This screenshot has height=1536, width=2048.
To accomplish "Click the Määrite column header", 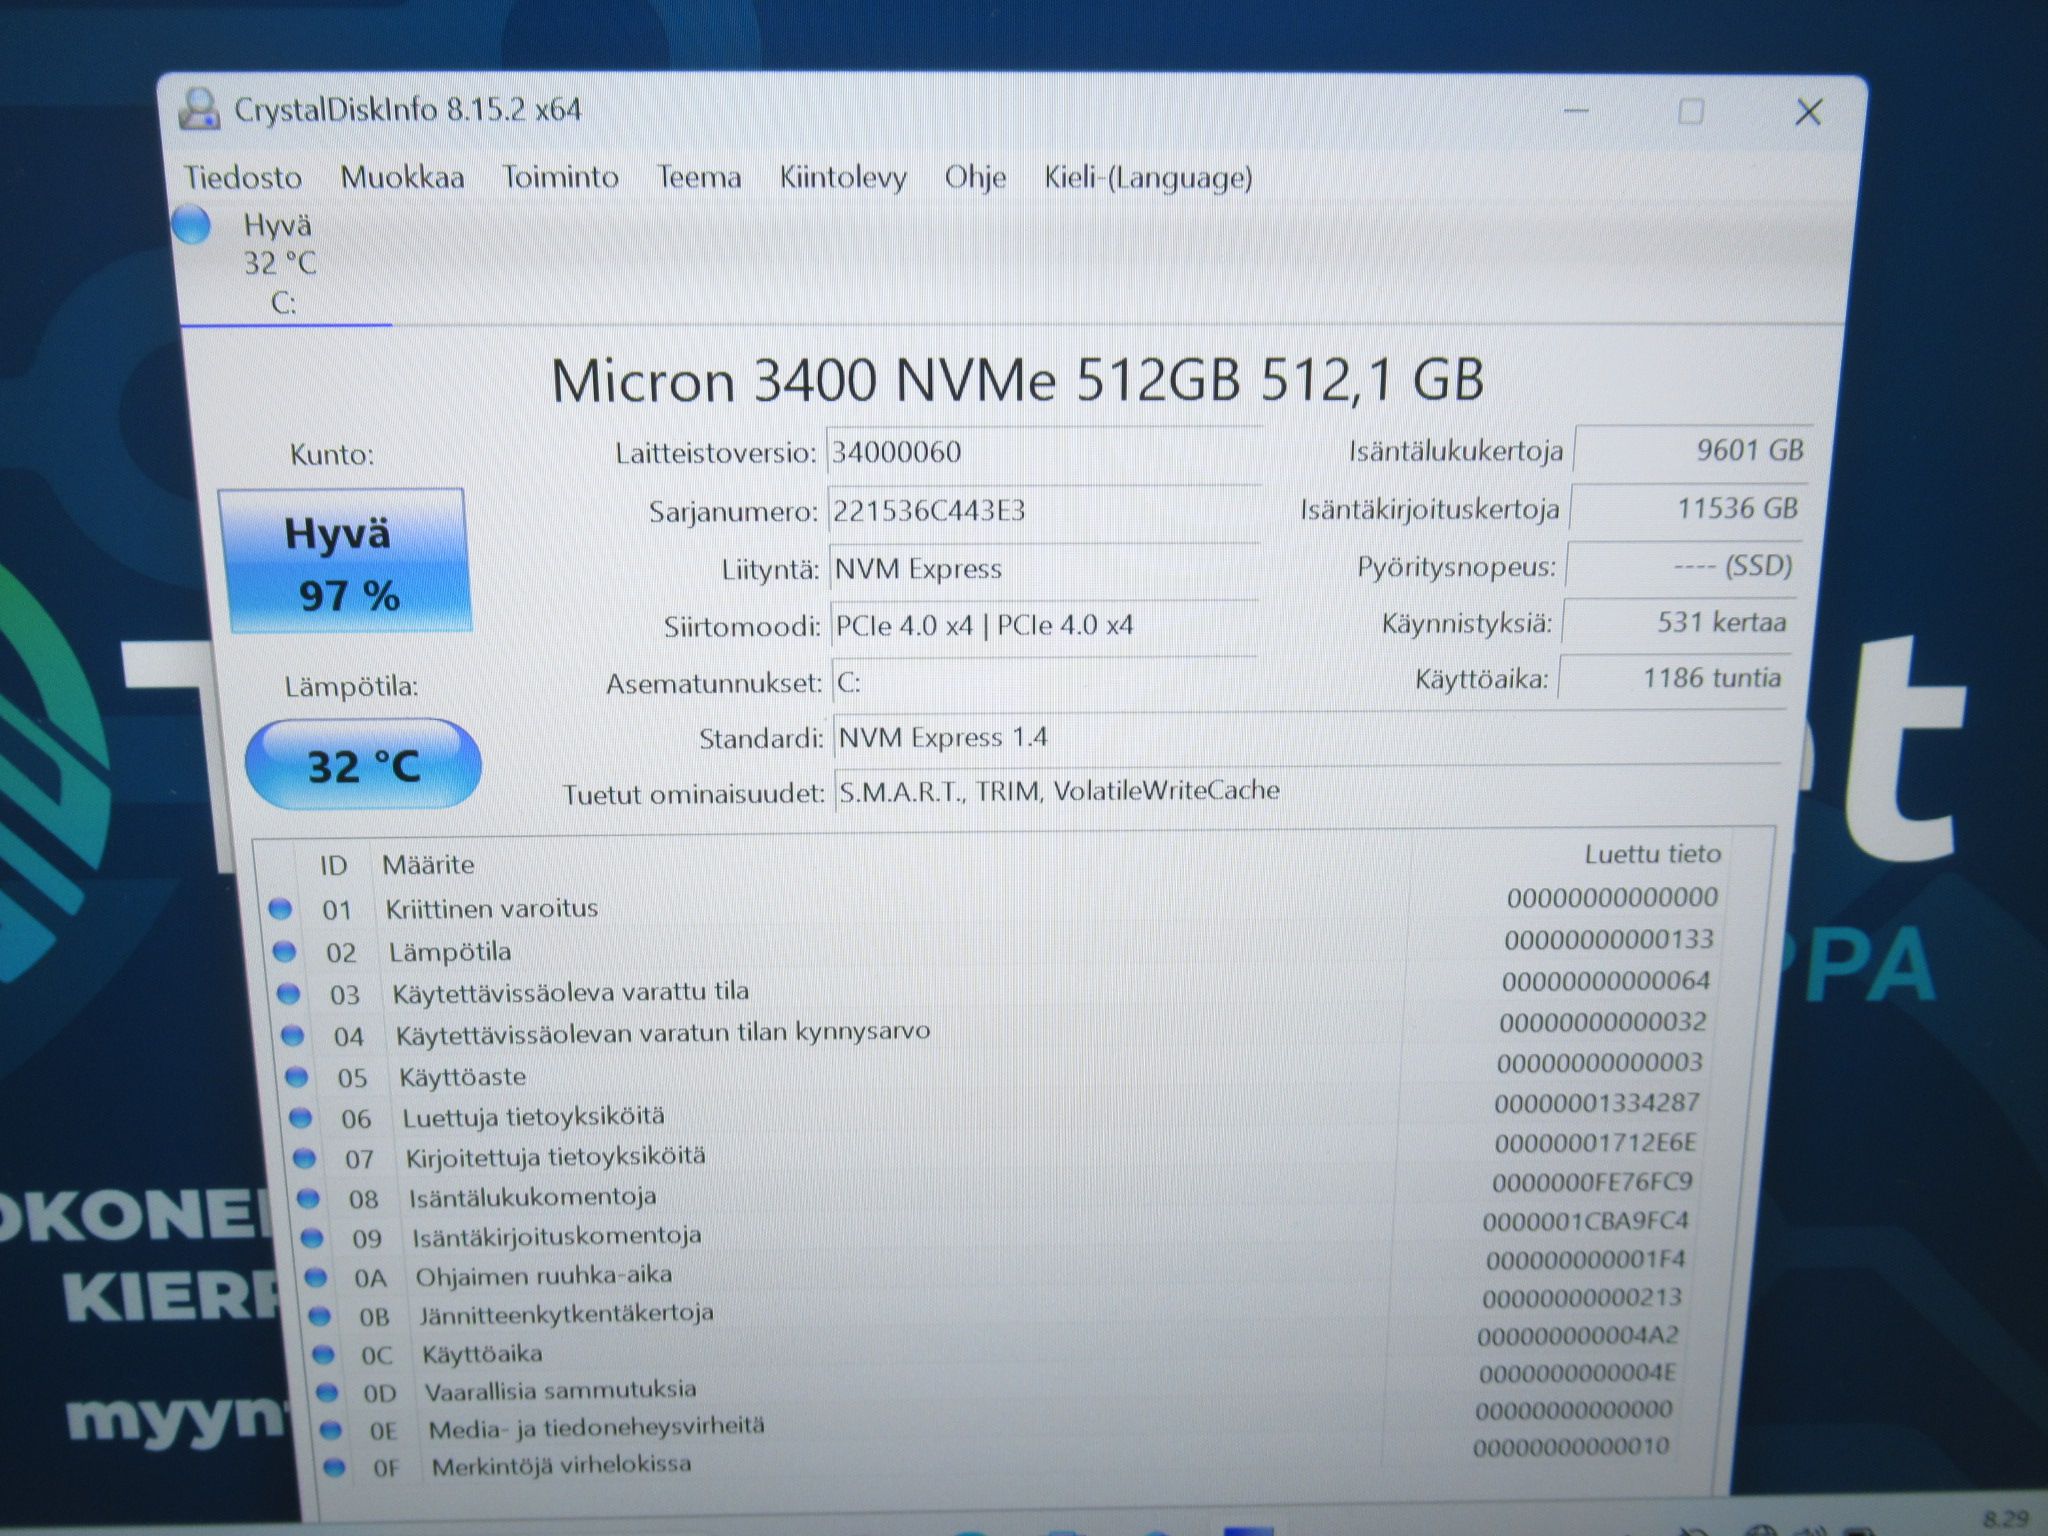I will pos(428,864).
